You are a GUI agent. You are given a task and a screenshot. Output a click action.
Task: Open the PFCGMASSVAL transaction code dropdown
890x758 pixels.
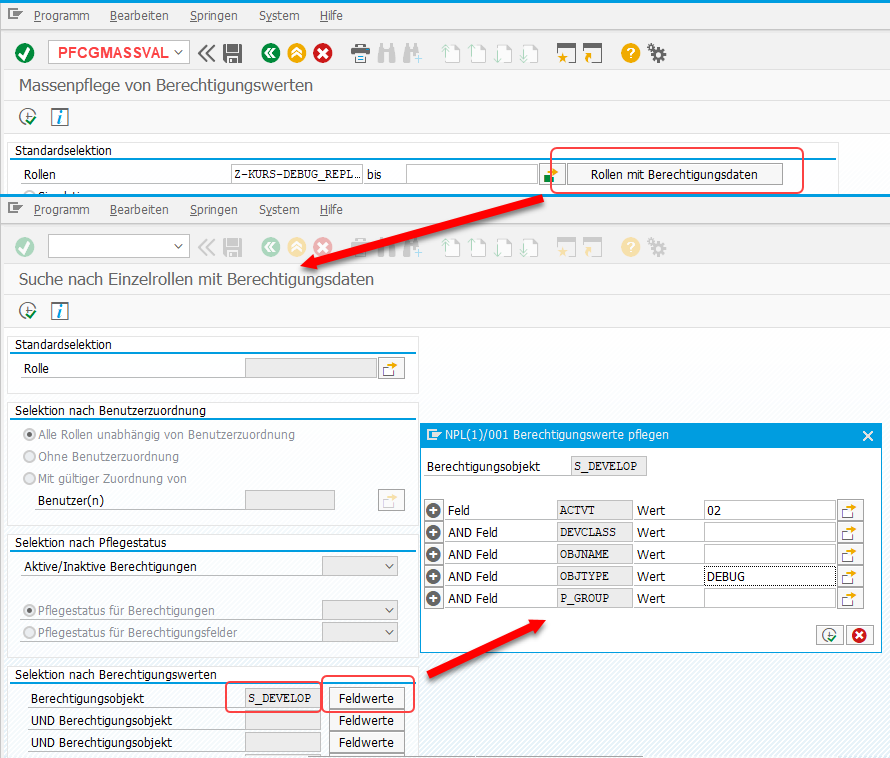[x=179, y=53]
